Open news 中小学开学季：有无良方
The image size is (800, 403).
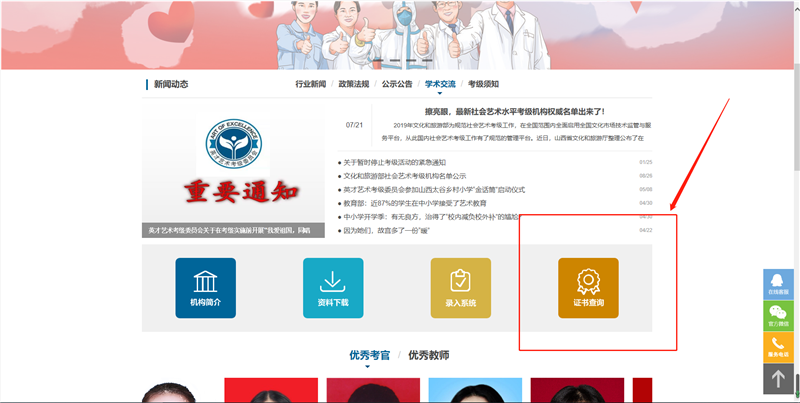coord(429,217)
